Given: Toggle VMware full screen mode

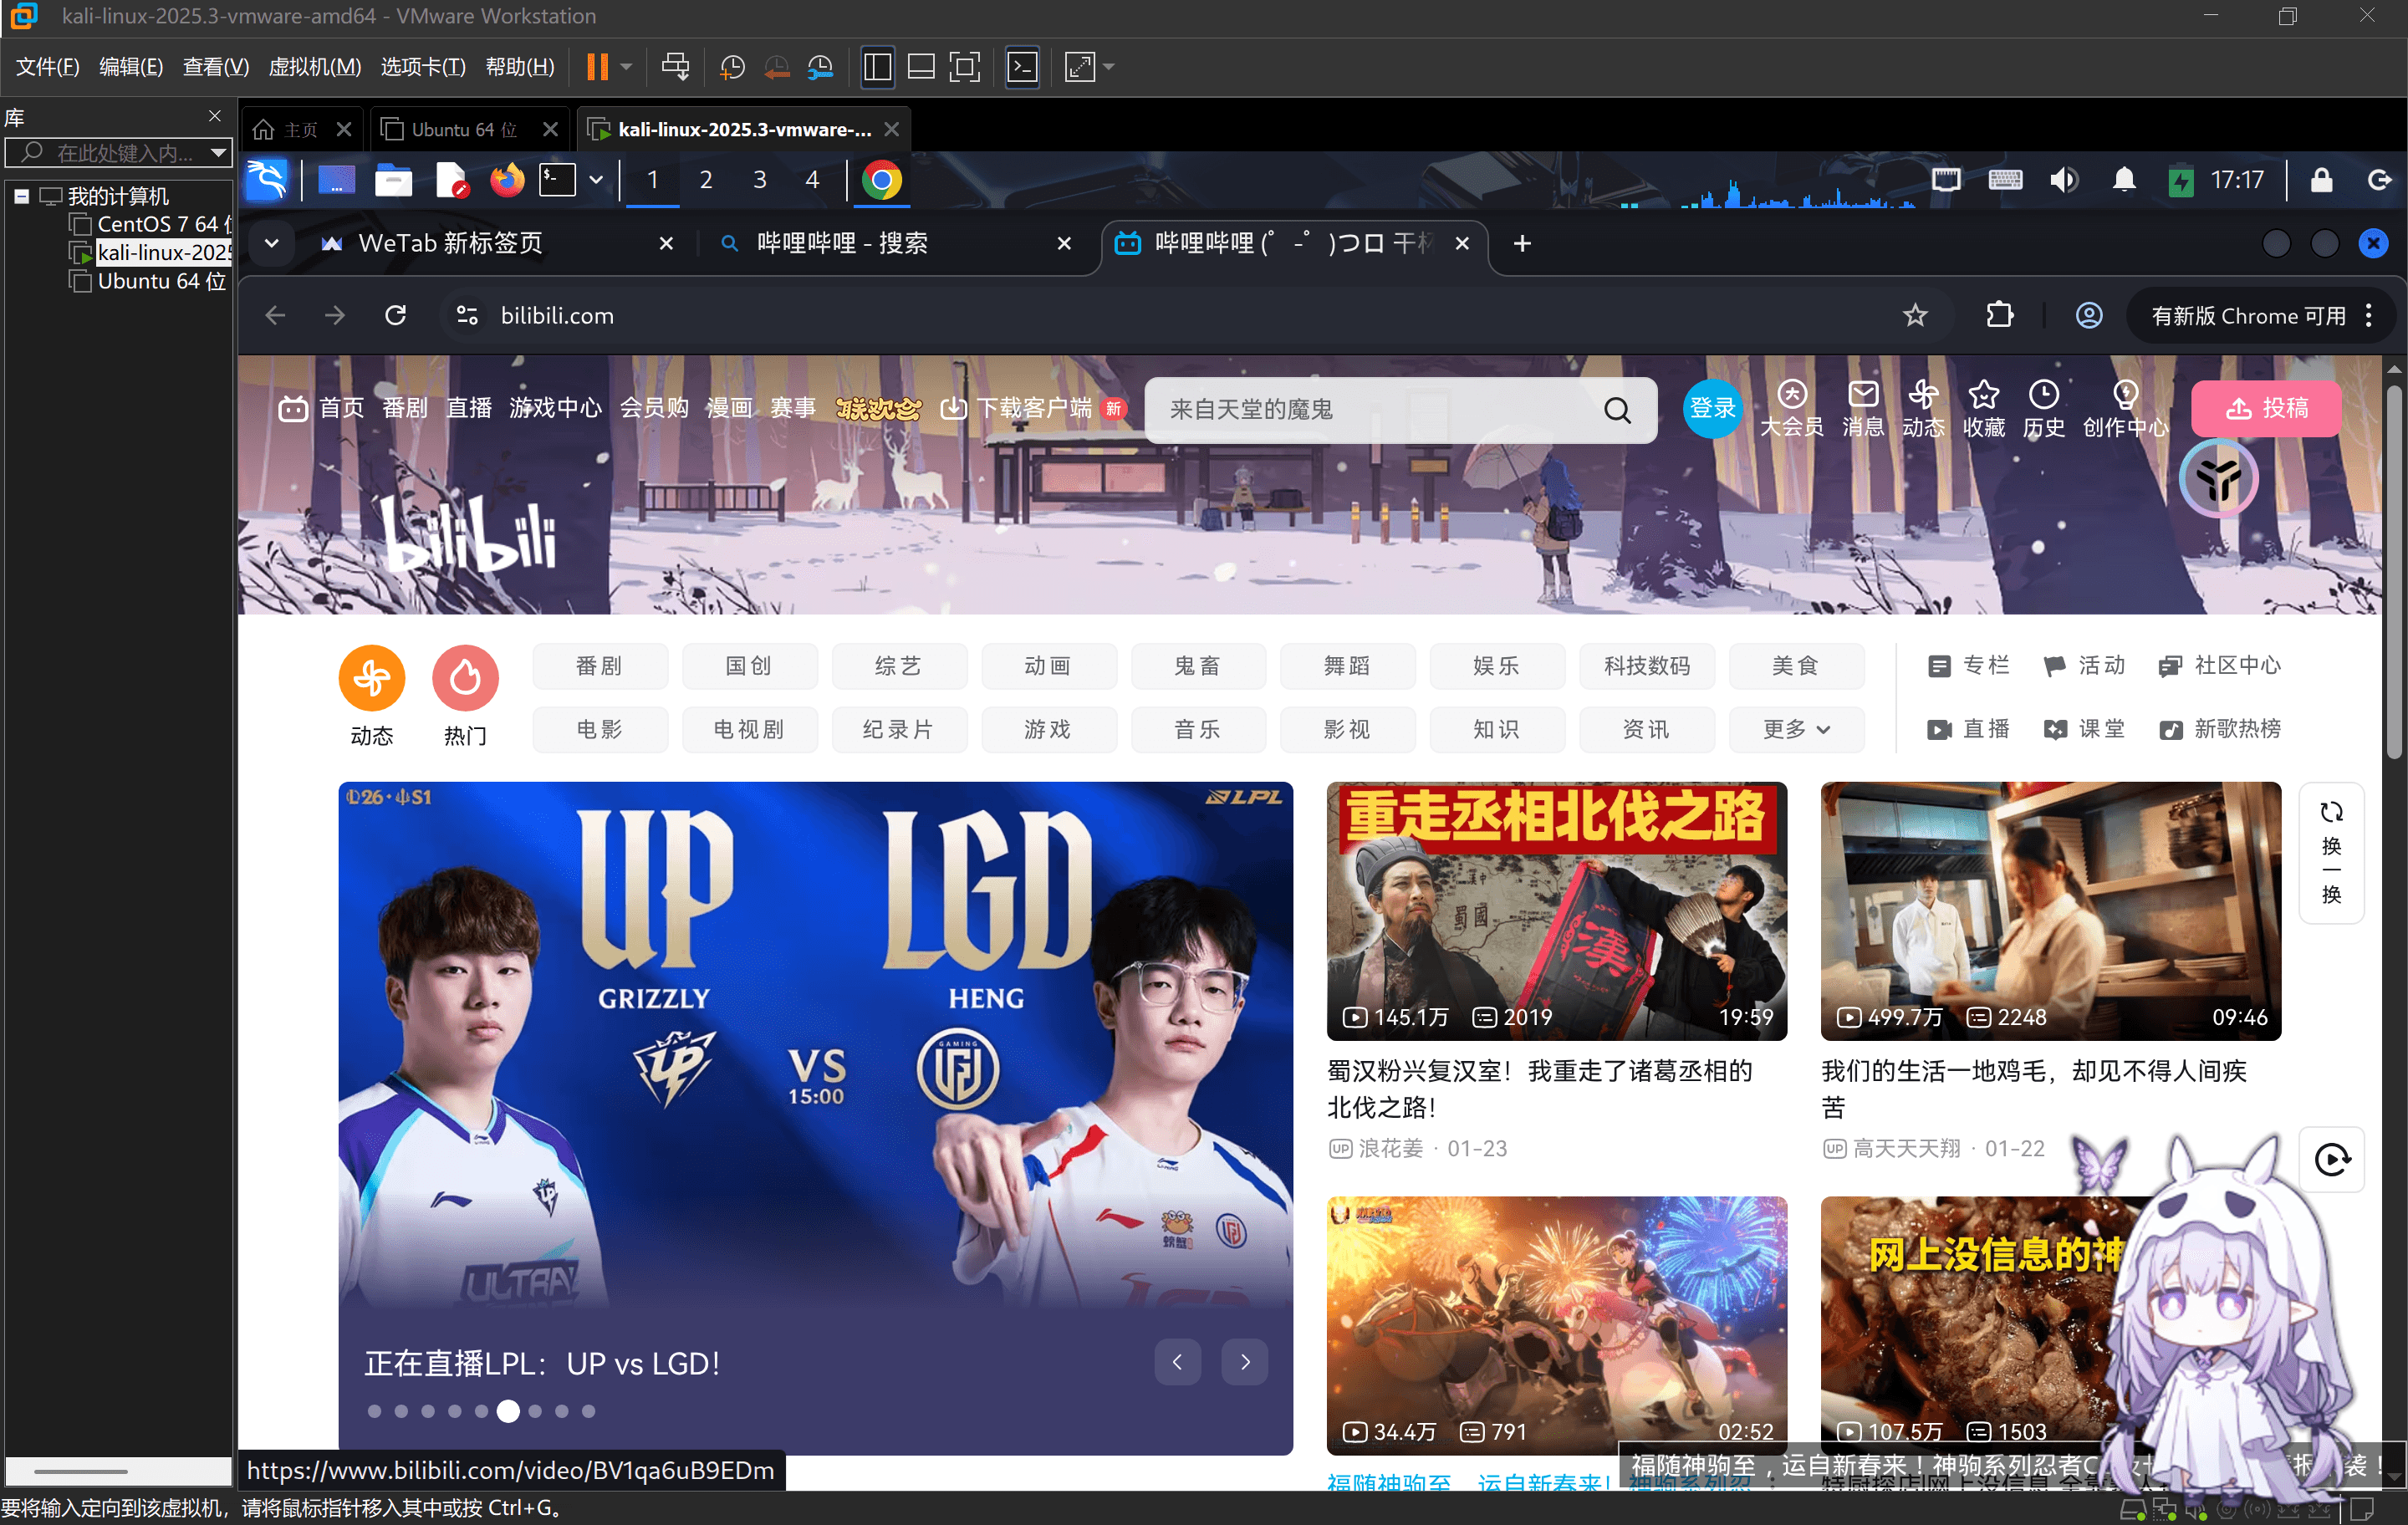Looking at the screenshot, I should point(964,67).
